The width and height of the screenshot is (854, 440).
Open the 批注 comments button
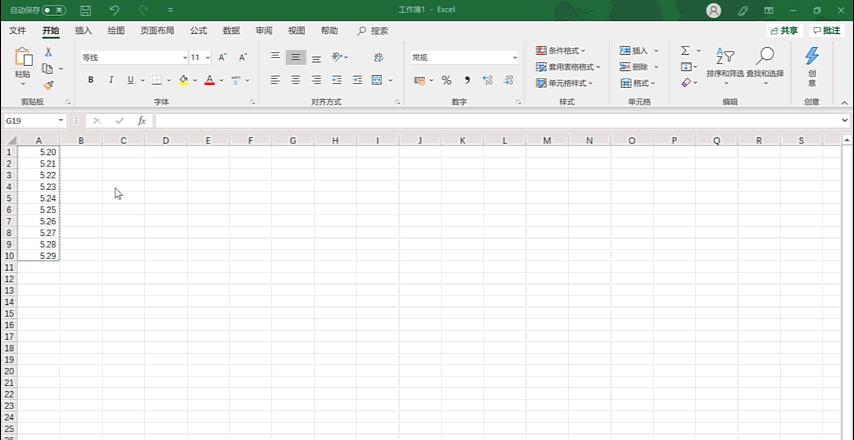tap(827, 31)
